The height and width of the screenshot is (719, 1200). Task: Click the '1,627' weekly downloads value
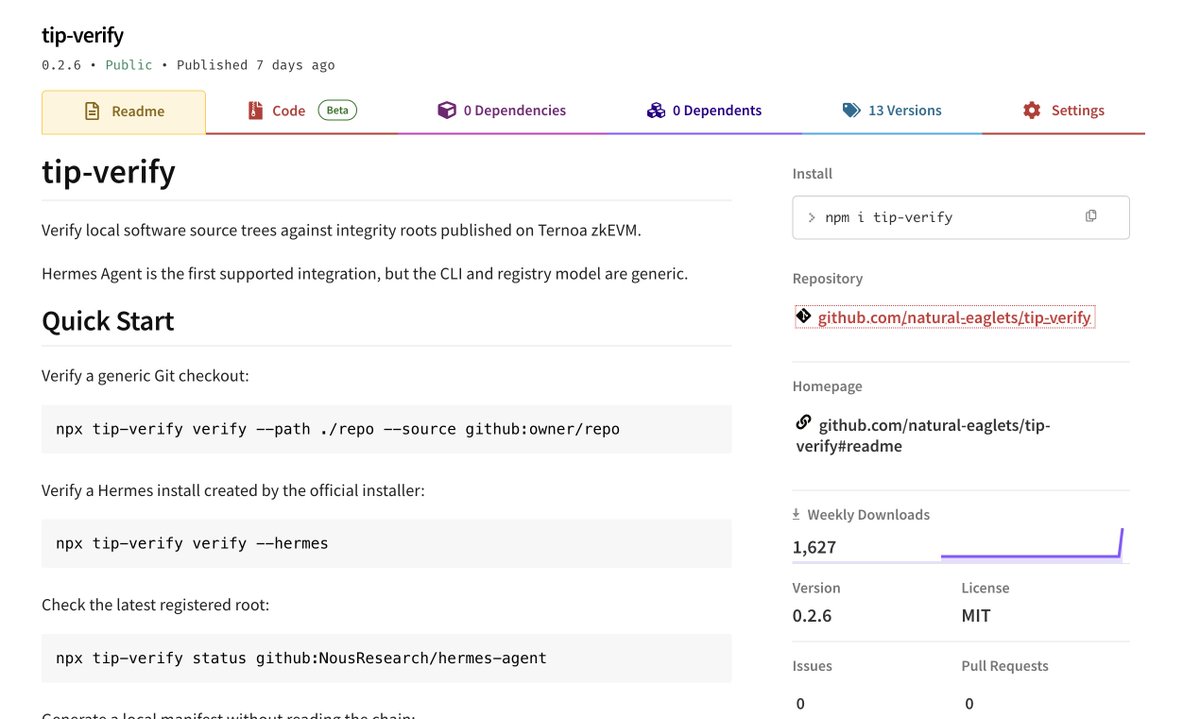814,547
